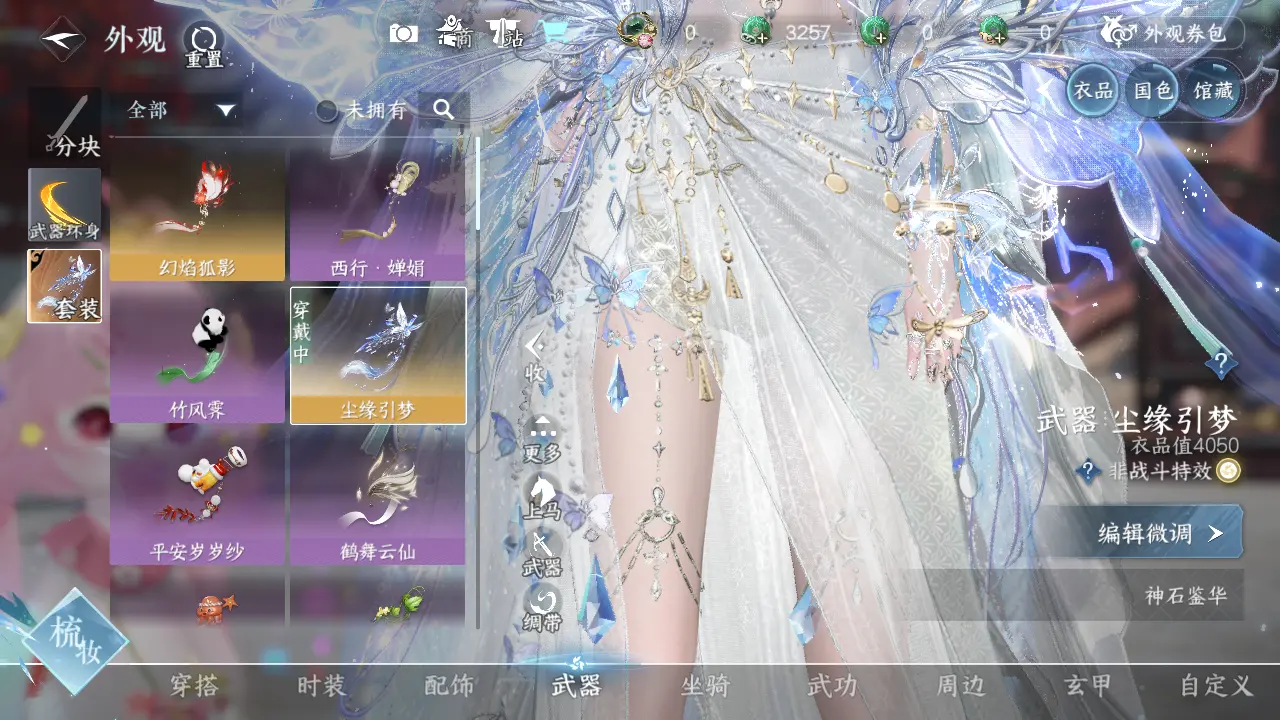This screenshot has width=1280, height=720.
Task: Switch to the 坐骑 tab
Action: point(705,685)
